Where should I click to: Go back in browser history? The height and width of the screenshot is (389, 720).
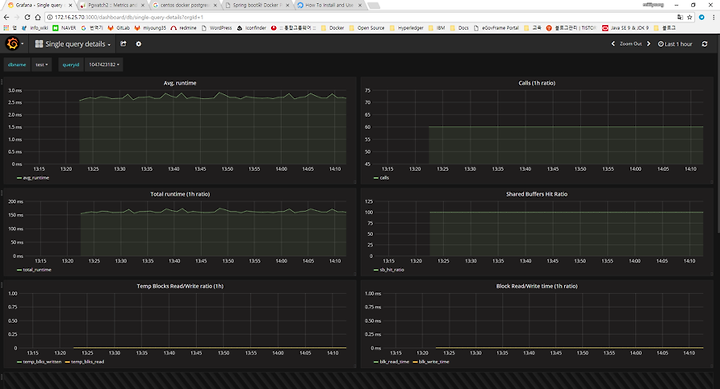[x=6, y=17]
